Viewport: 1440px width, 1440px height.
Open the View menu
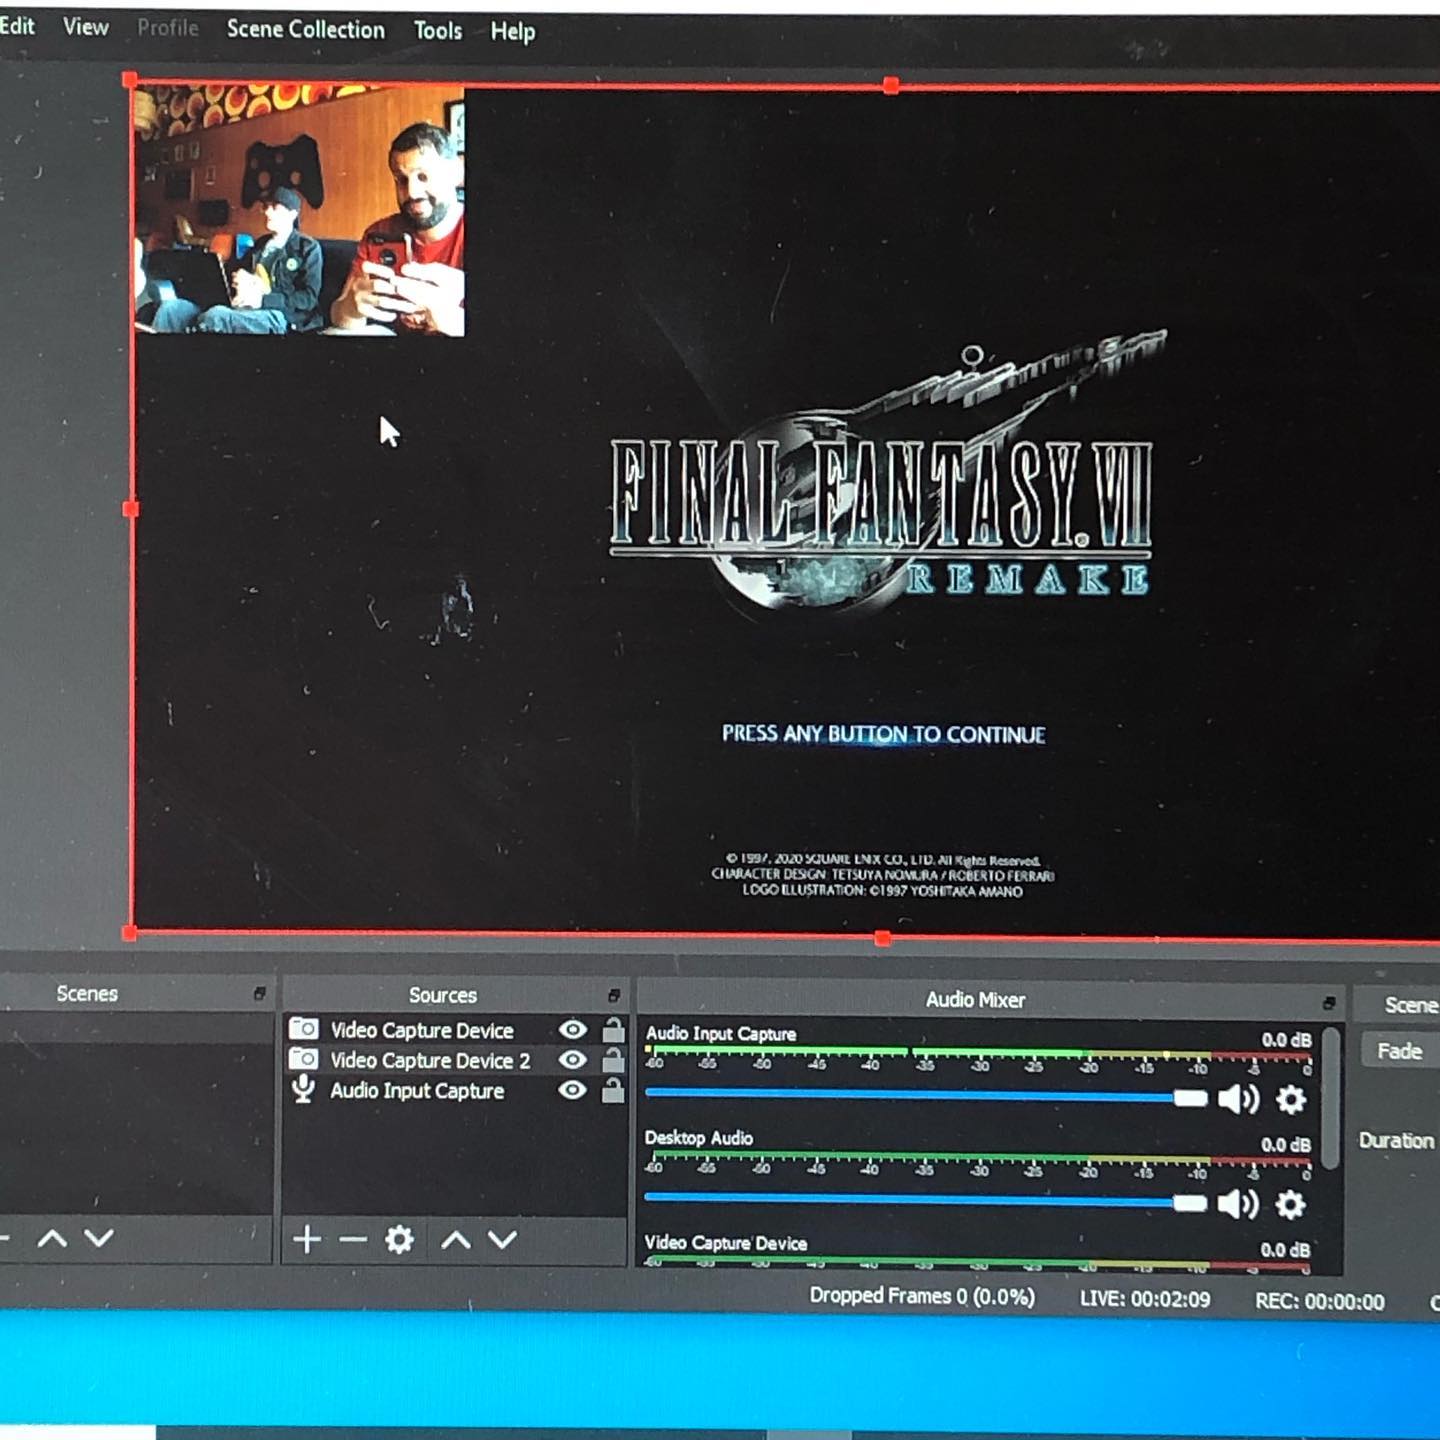tap(86, 27)
